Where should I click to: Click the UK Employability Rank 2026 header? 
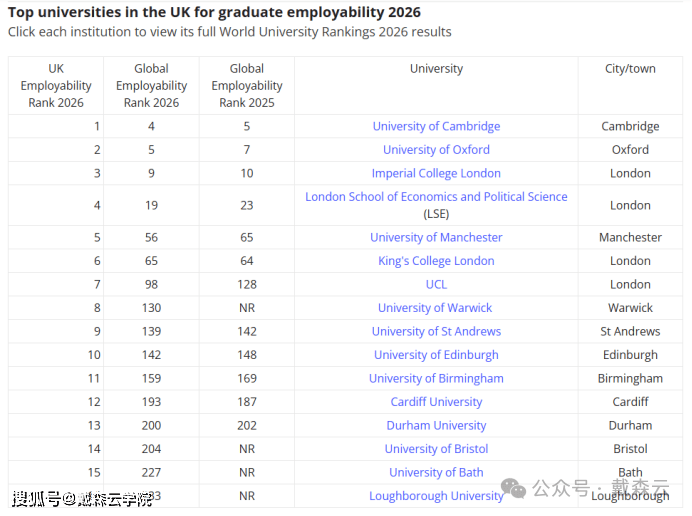tap(56, 86)
